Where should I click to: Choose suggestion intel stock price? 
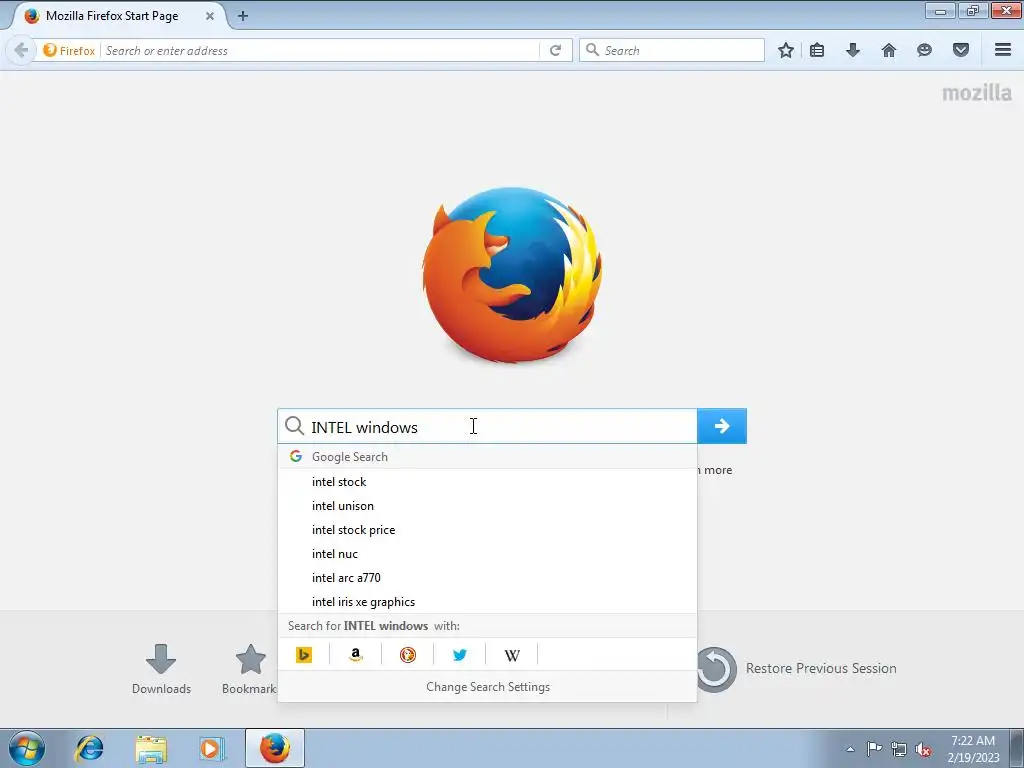(487, 530)
